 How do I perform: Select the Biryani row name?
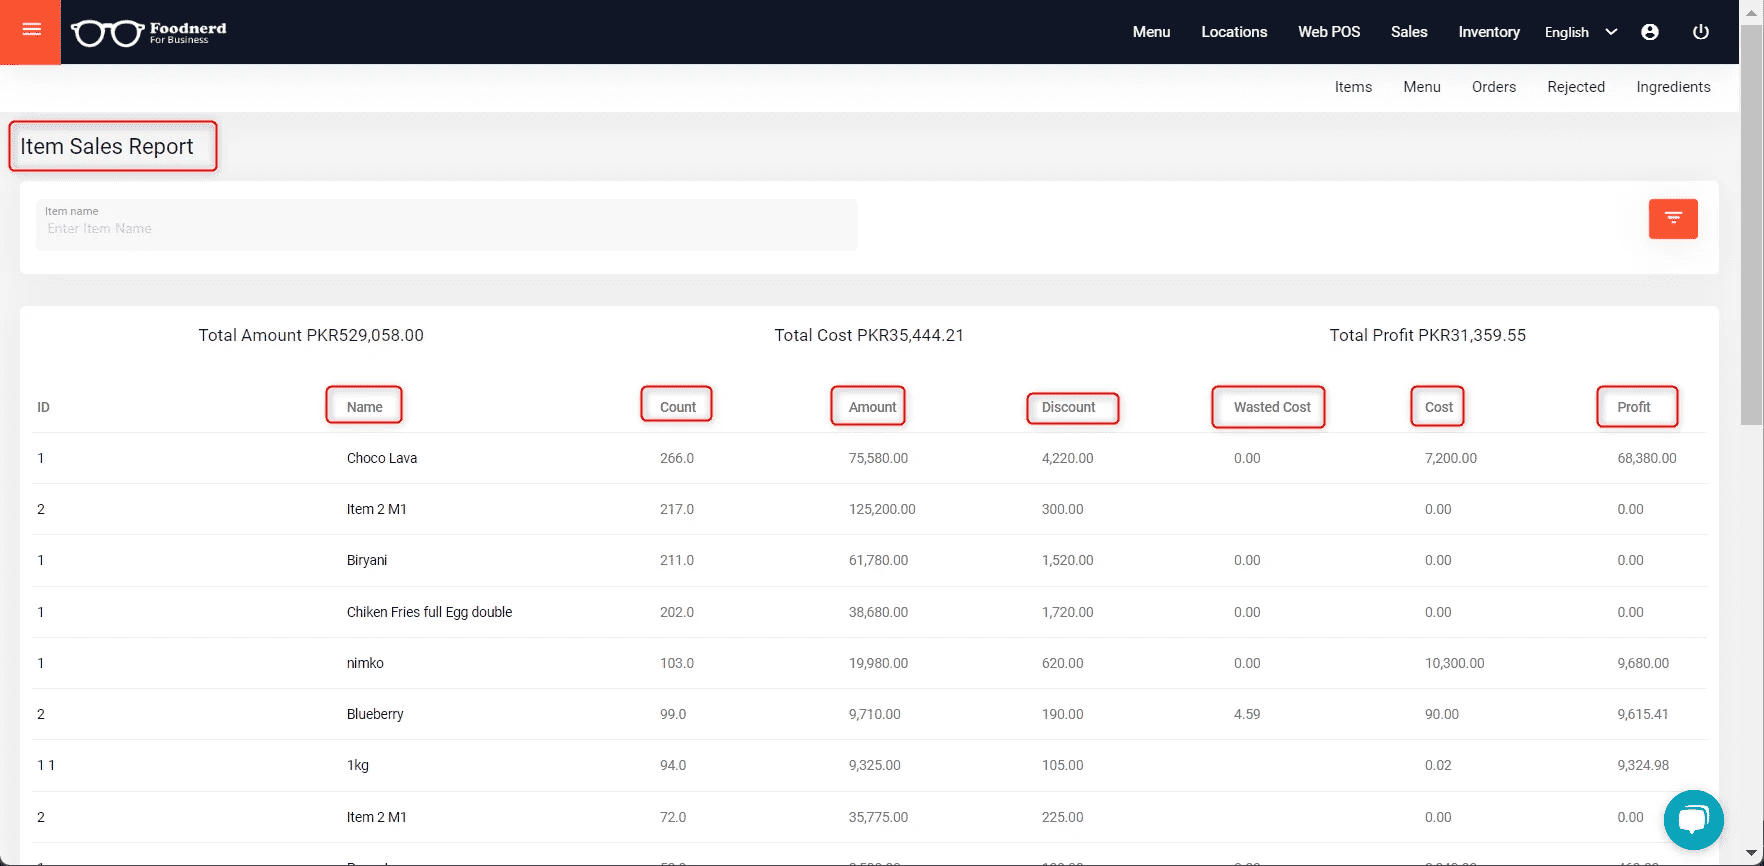(x=367, y=560)
